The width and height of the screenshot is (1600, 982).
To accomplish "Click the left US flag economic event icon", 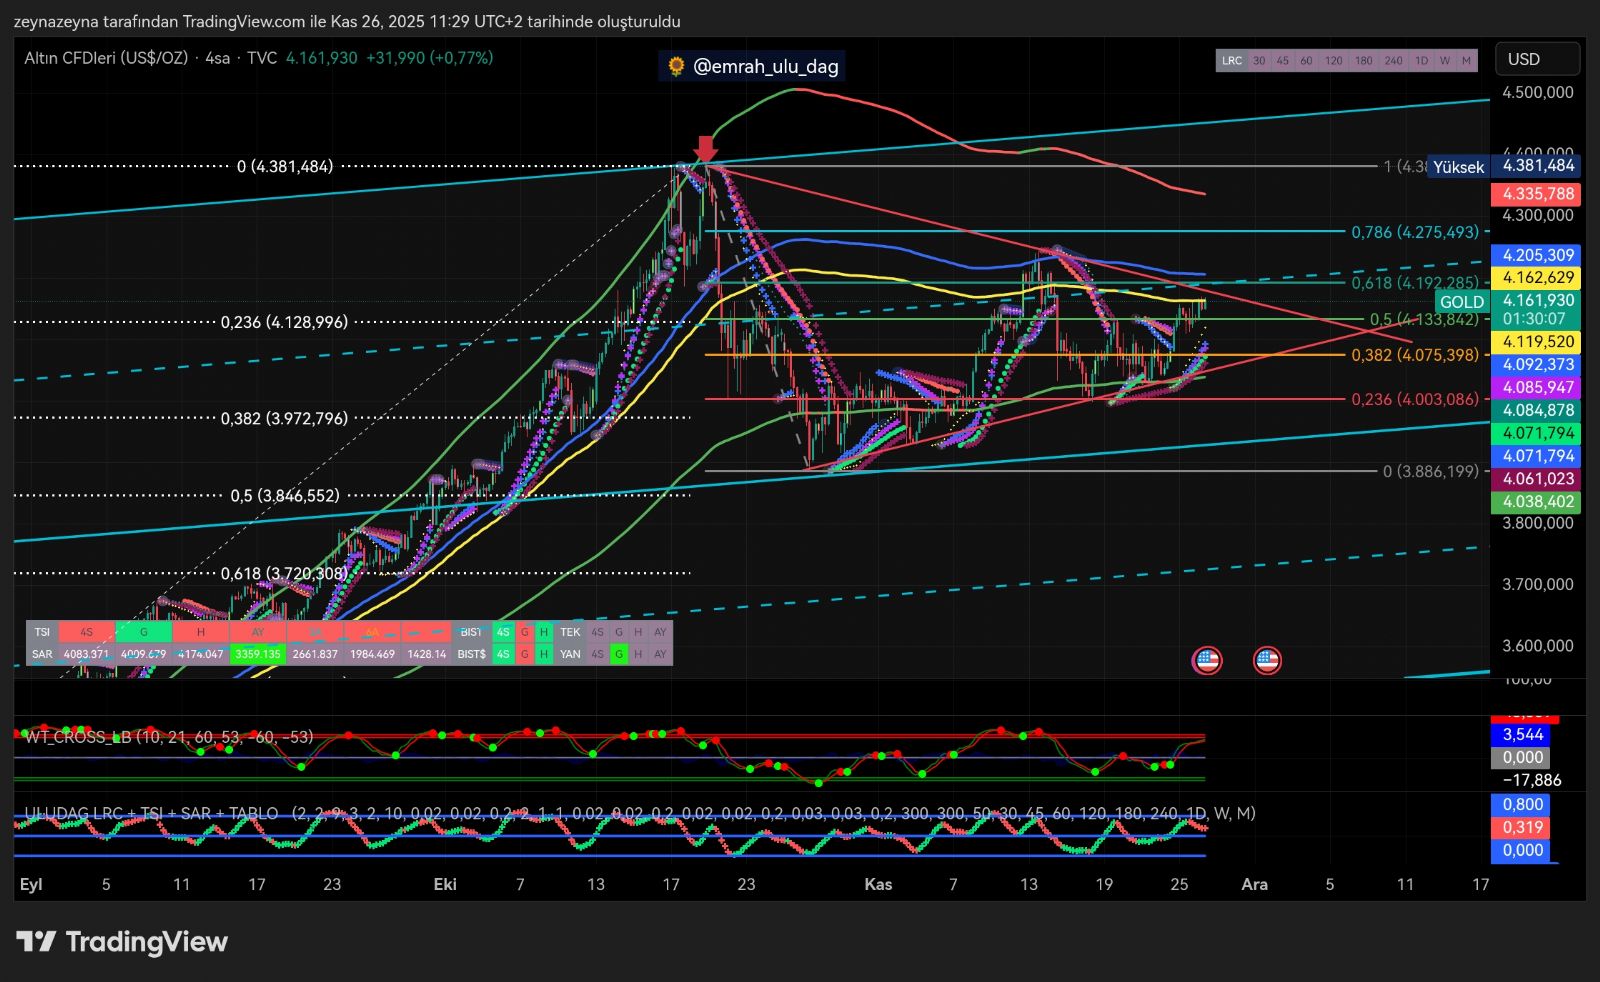I will (x=1207, y=660).
